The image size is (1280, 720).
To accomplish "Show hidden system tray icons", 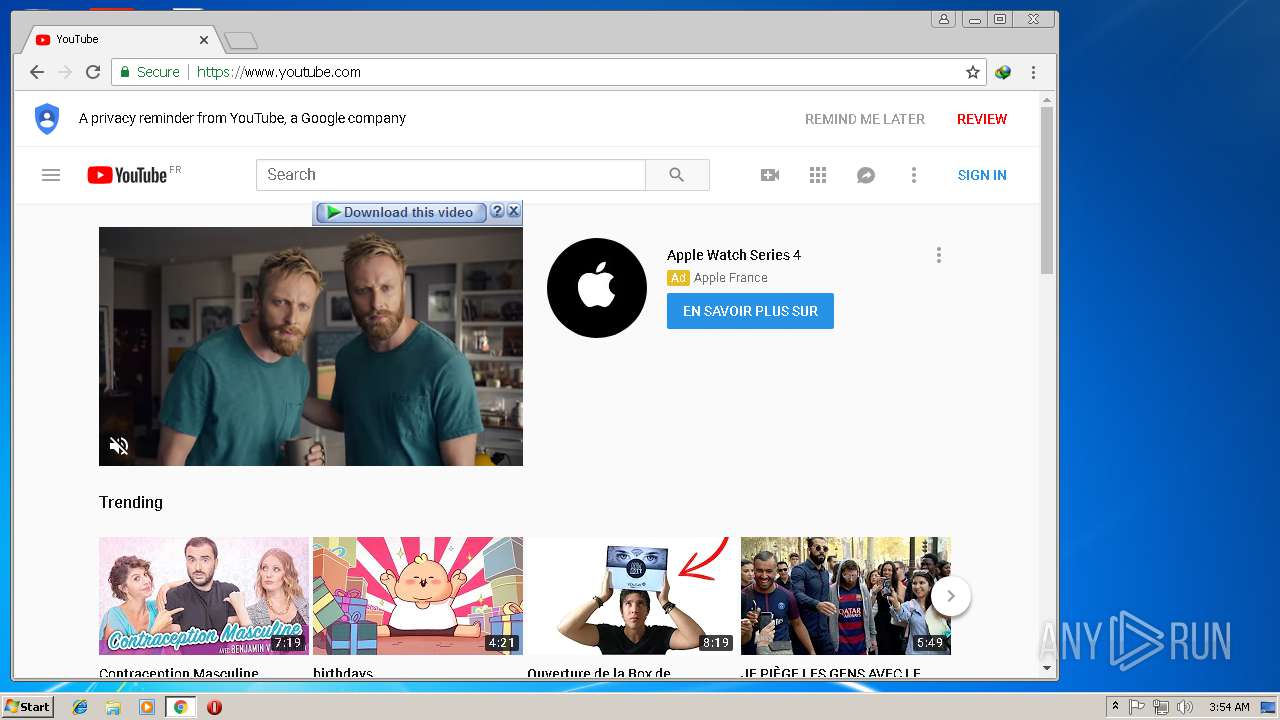I will [x=1115, y=707].
